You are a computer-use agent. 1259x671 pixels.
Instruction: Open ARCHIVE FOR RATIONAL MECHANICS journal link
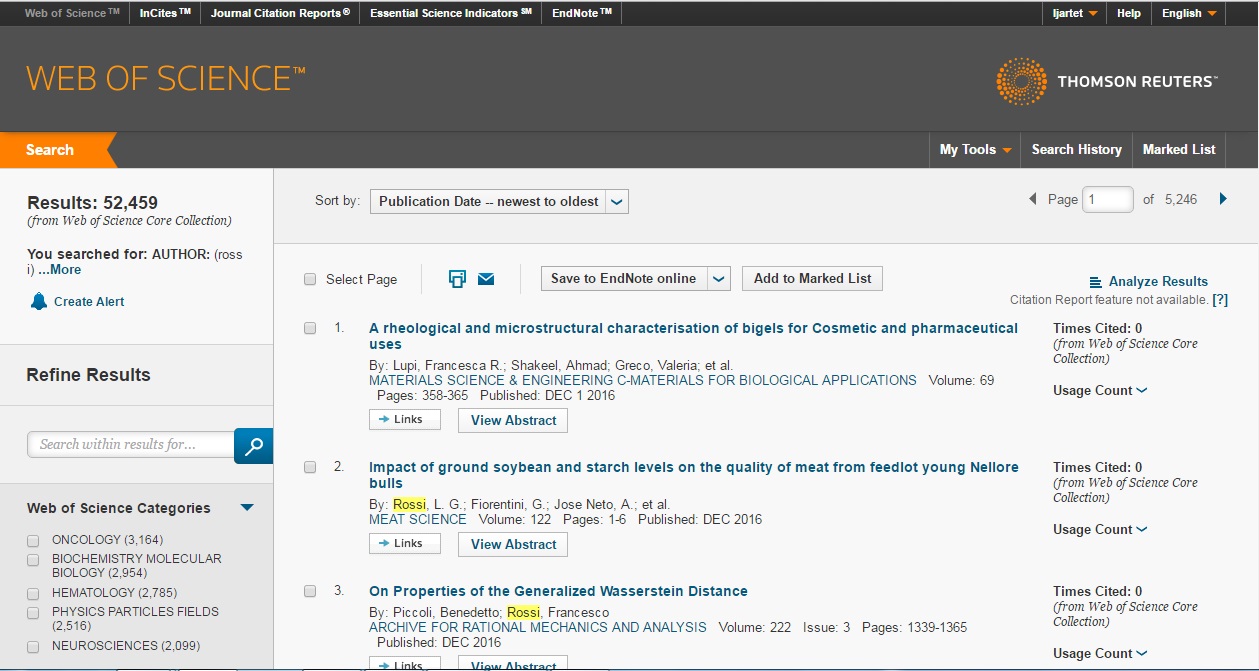[538, 628]
